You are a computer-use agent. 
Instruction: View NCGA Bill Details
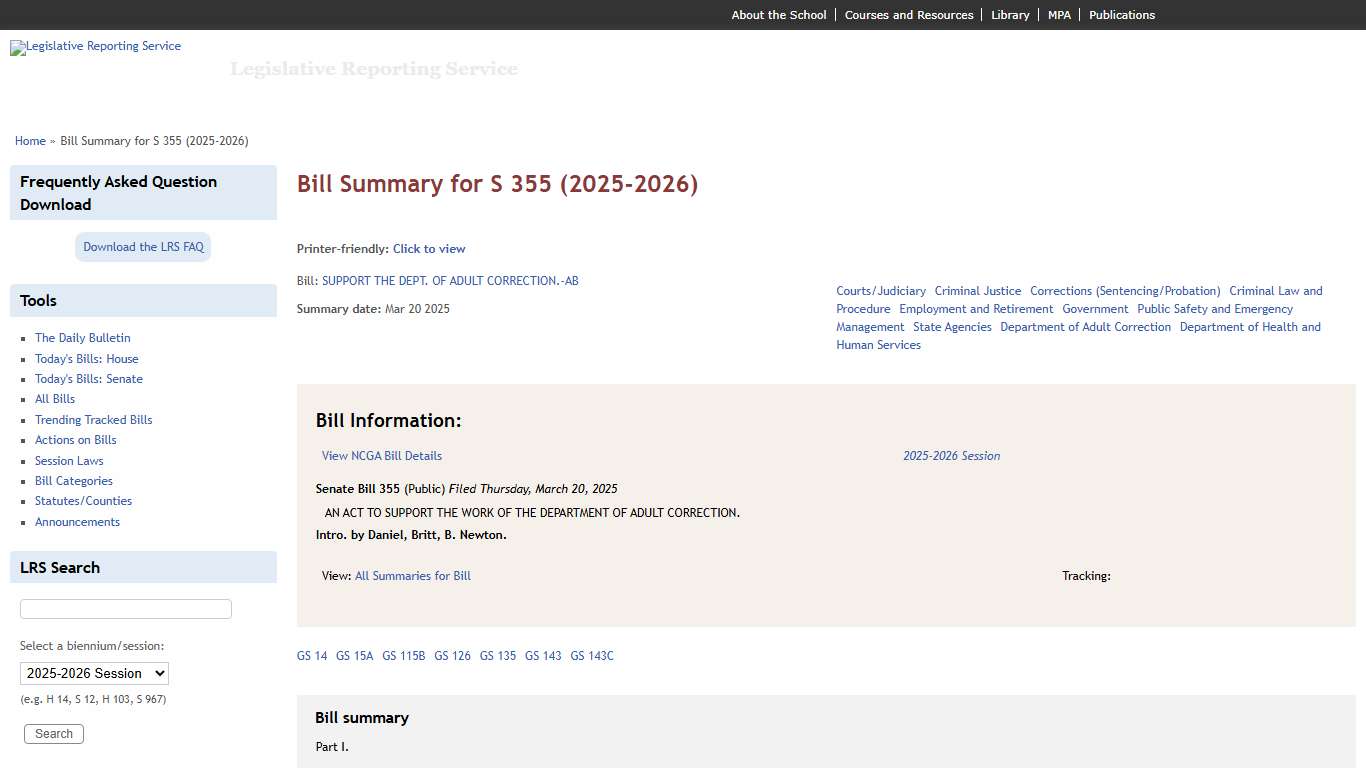(x=381, y=455)
